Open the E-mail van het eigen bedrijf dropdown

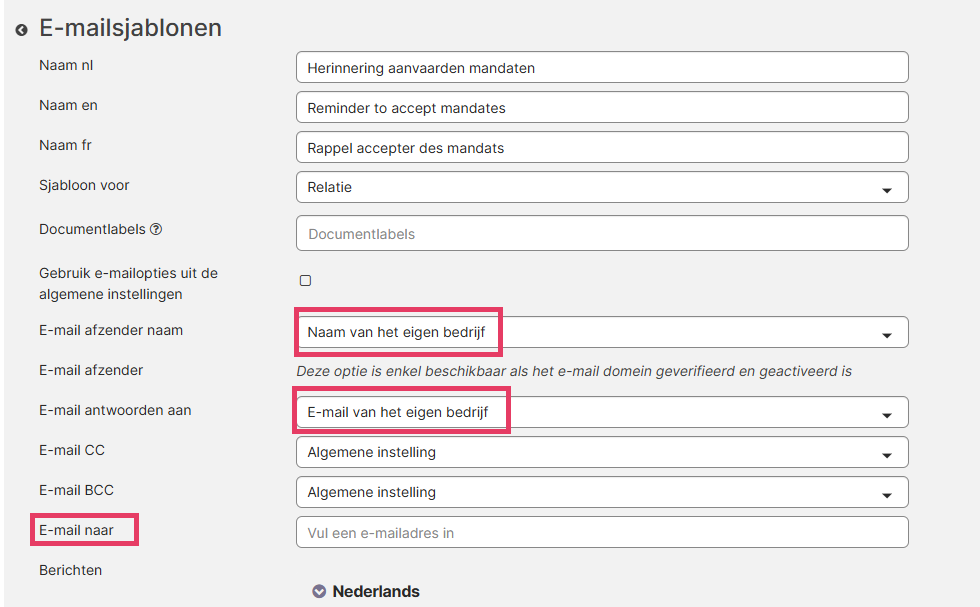[x=602, y=412]
